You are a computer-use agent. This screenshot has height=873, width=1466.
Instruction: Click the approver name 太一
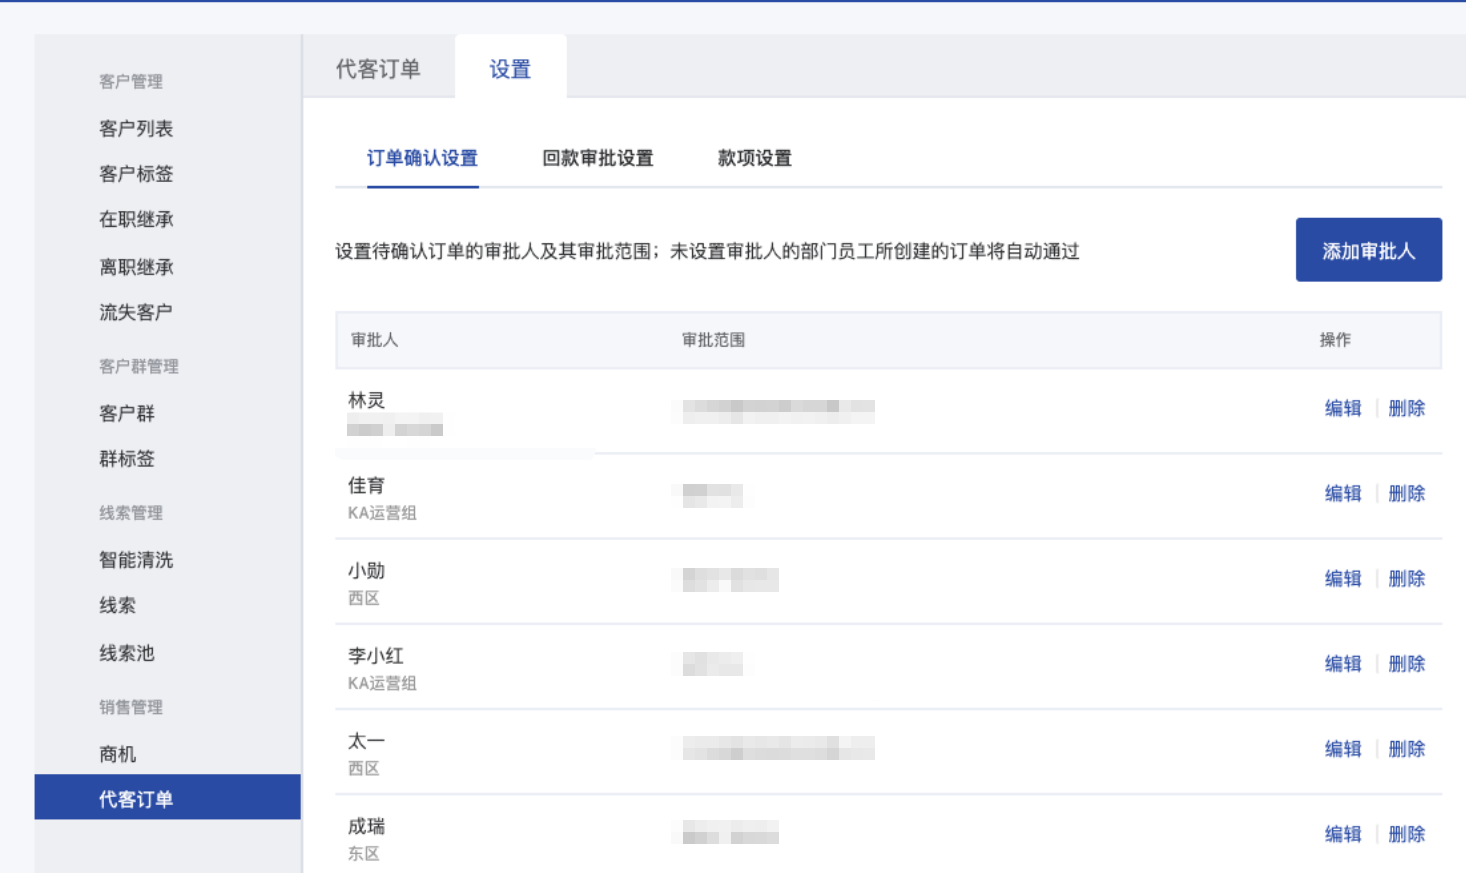click(366, 740)
